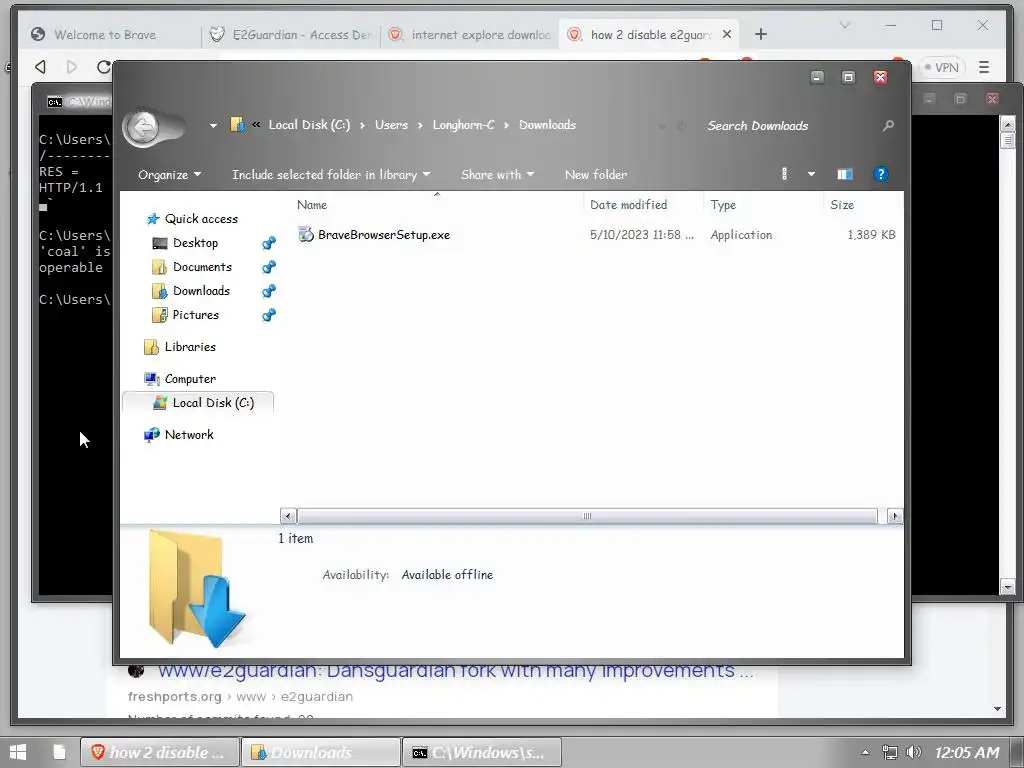Open Brave hamburger menu
1024x768 pixels.
984,67
